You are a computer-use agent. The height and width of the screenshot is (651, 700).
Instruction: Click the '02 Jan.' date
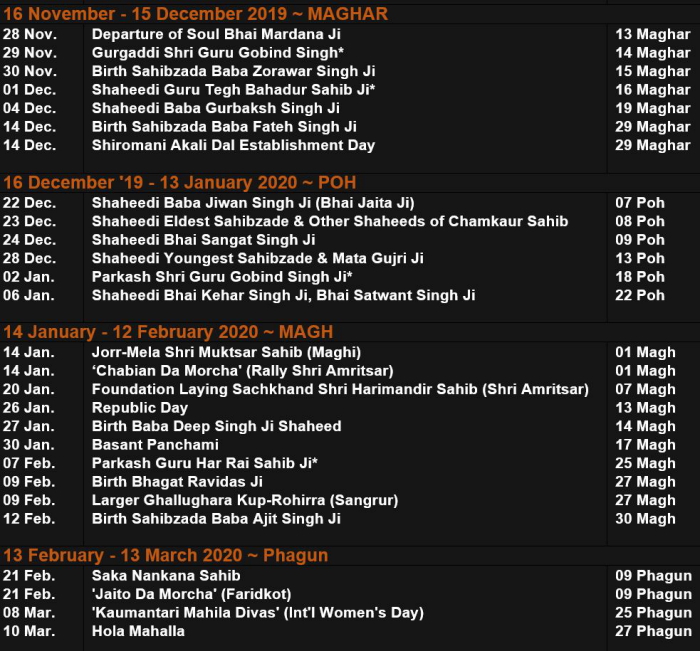click(29, 277)
